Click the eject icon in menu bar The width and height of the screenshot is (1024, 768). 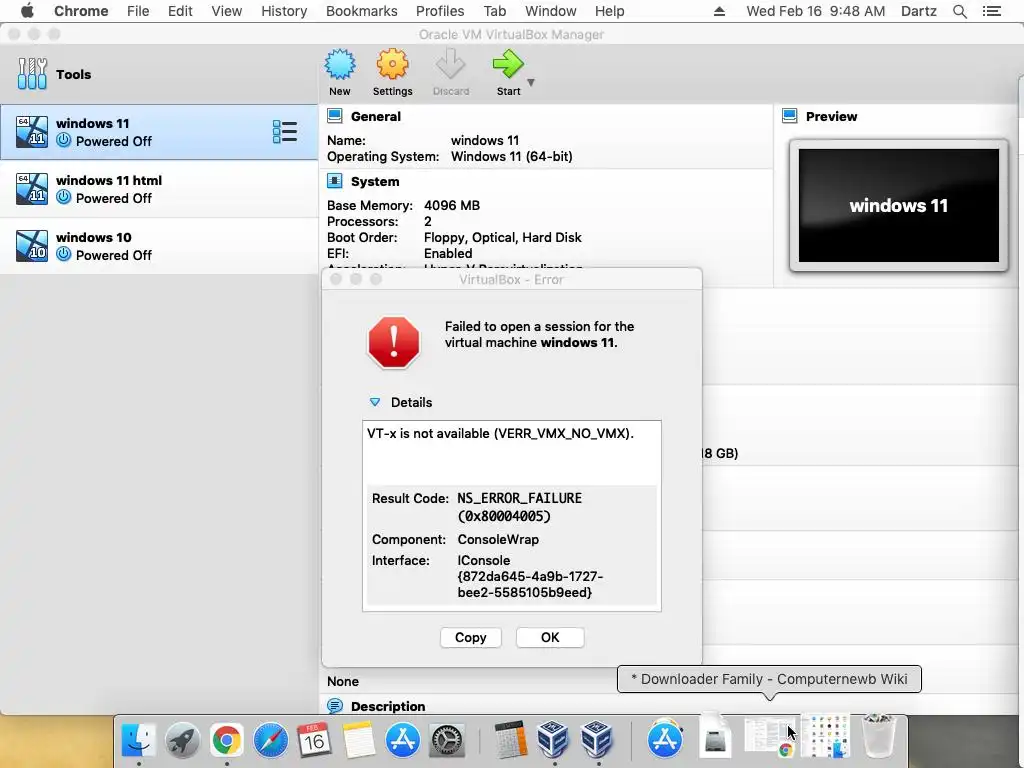719,11
